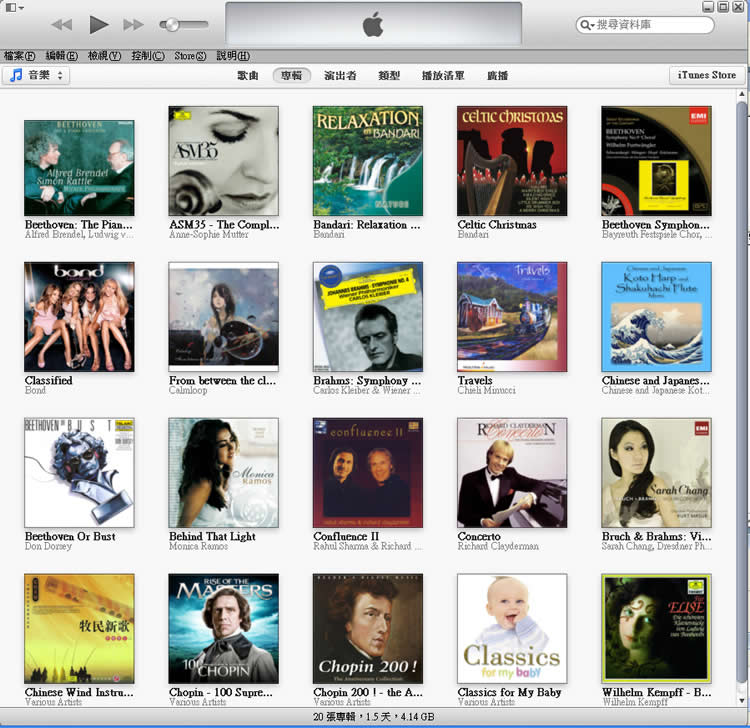Click the 'Travels' album title text
The width and height of the screenshot is (750, 728).
(475, 380)
